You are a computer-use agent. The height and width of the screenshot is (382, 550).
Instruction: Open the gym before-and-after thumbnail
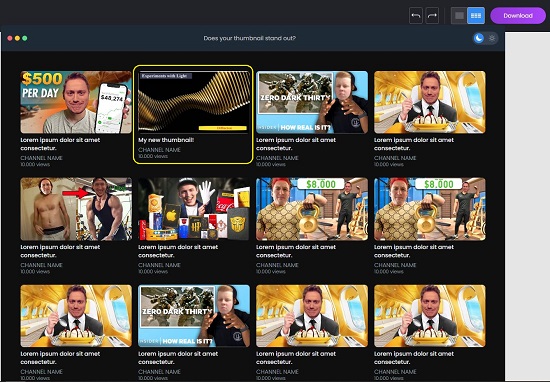(76, 209)
